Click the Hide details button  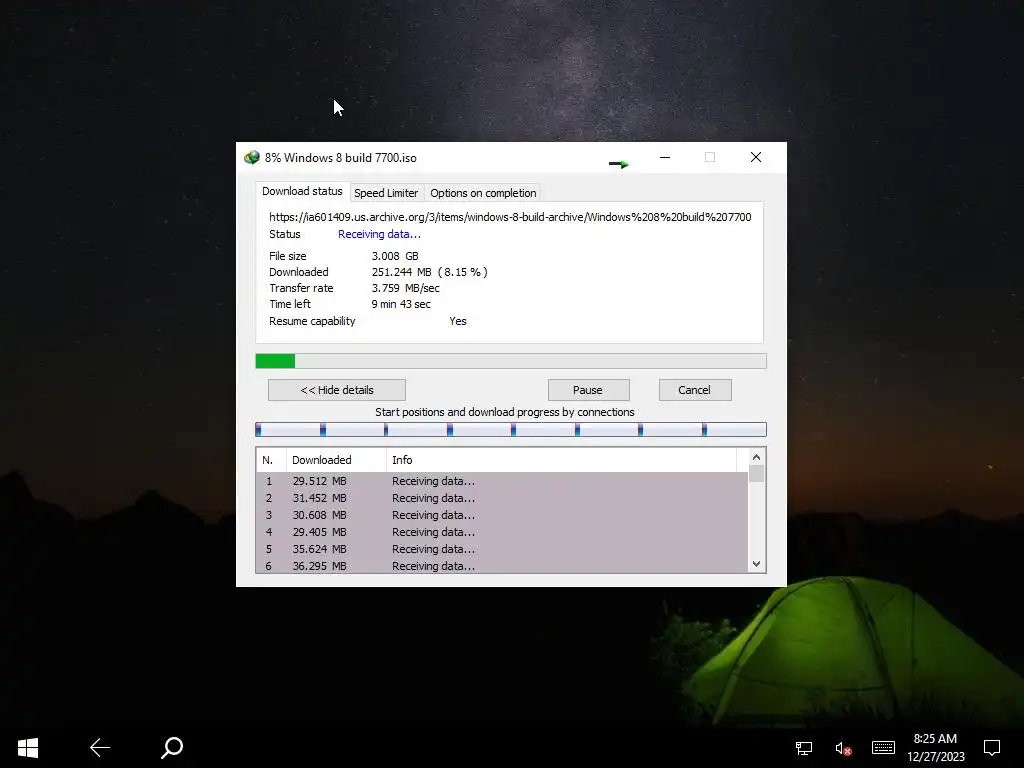[337, 390]
